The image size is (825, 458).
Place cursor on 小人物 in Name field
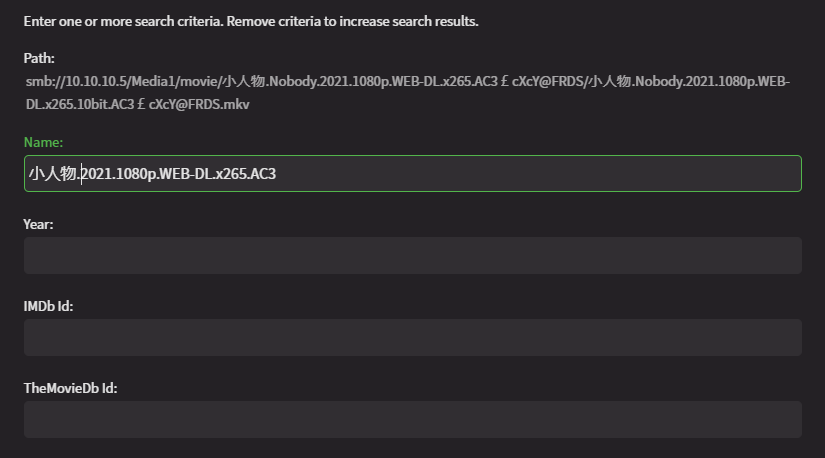pos(52,174)
